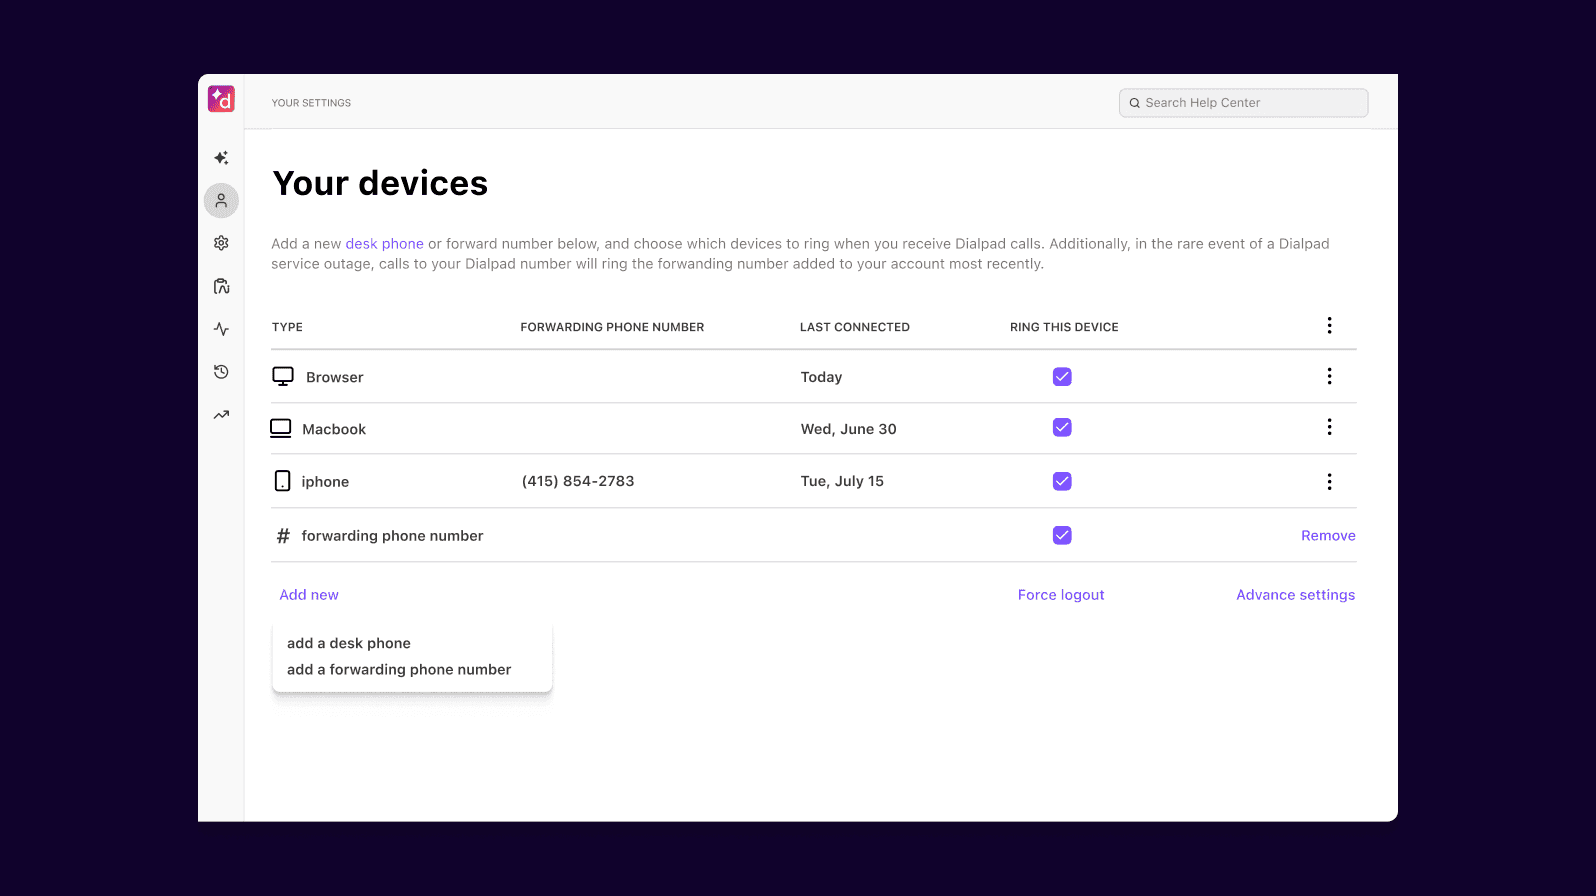The image size is (1596, 896).
Task: Click the Force logout link
Action: [1061, 595]
